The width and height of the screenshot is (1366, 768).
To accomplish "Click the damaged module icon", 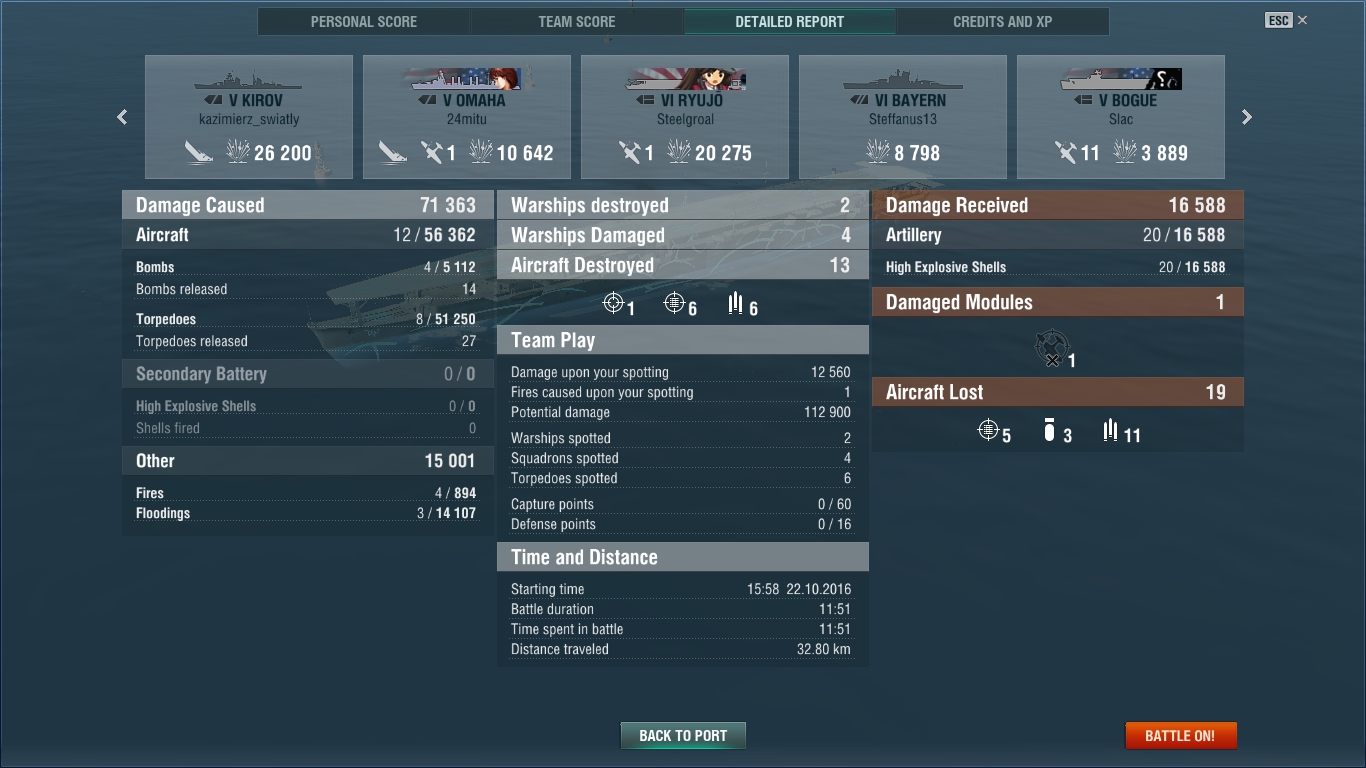I will coord(1051,348).
